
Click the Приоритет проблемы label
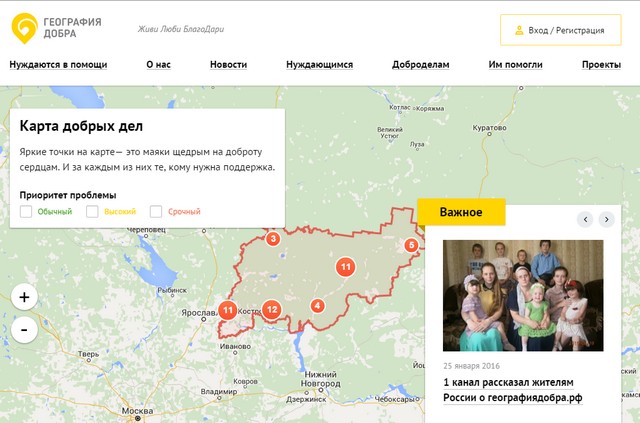coord(68,195)
